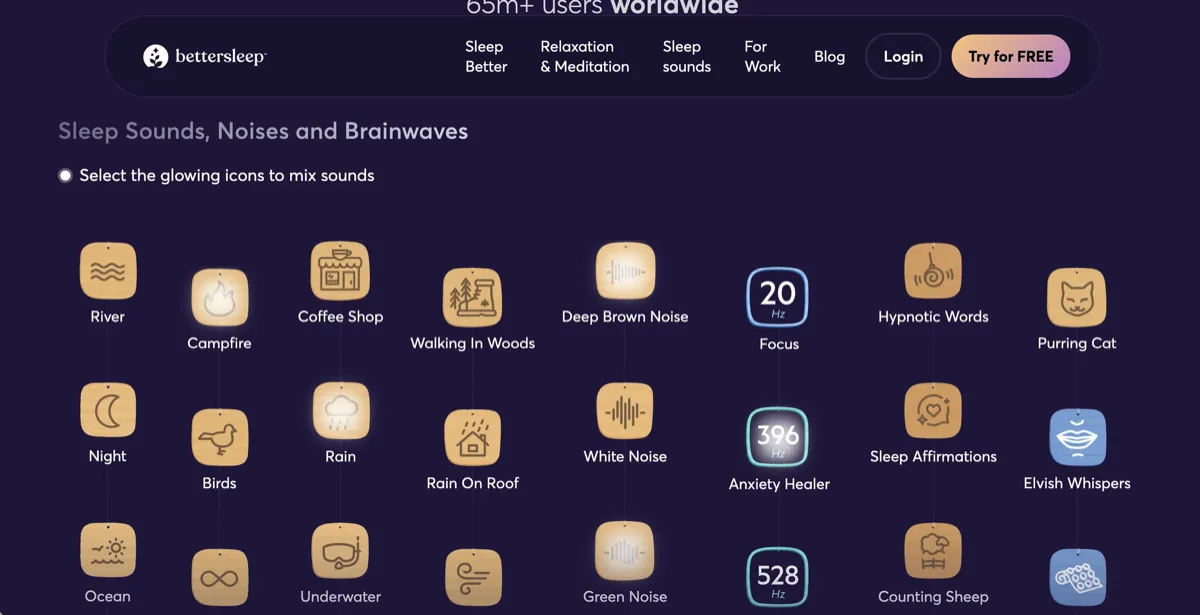Choose the Green Noise sound

click(x=625, y=550)
